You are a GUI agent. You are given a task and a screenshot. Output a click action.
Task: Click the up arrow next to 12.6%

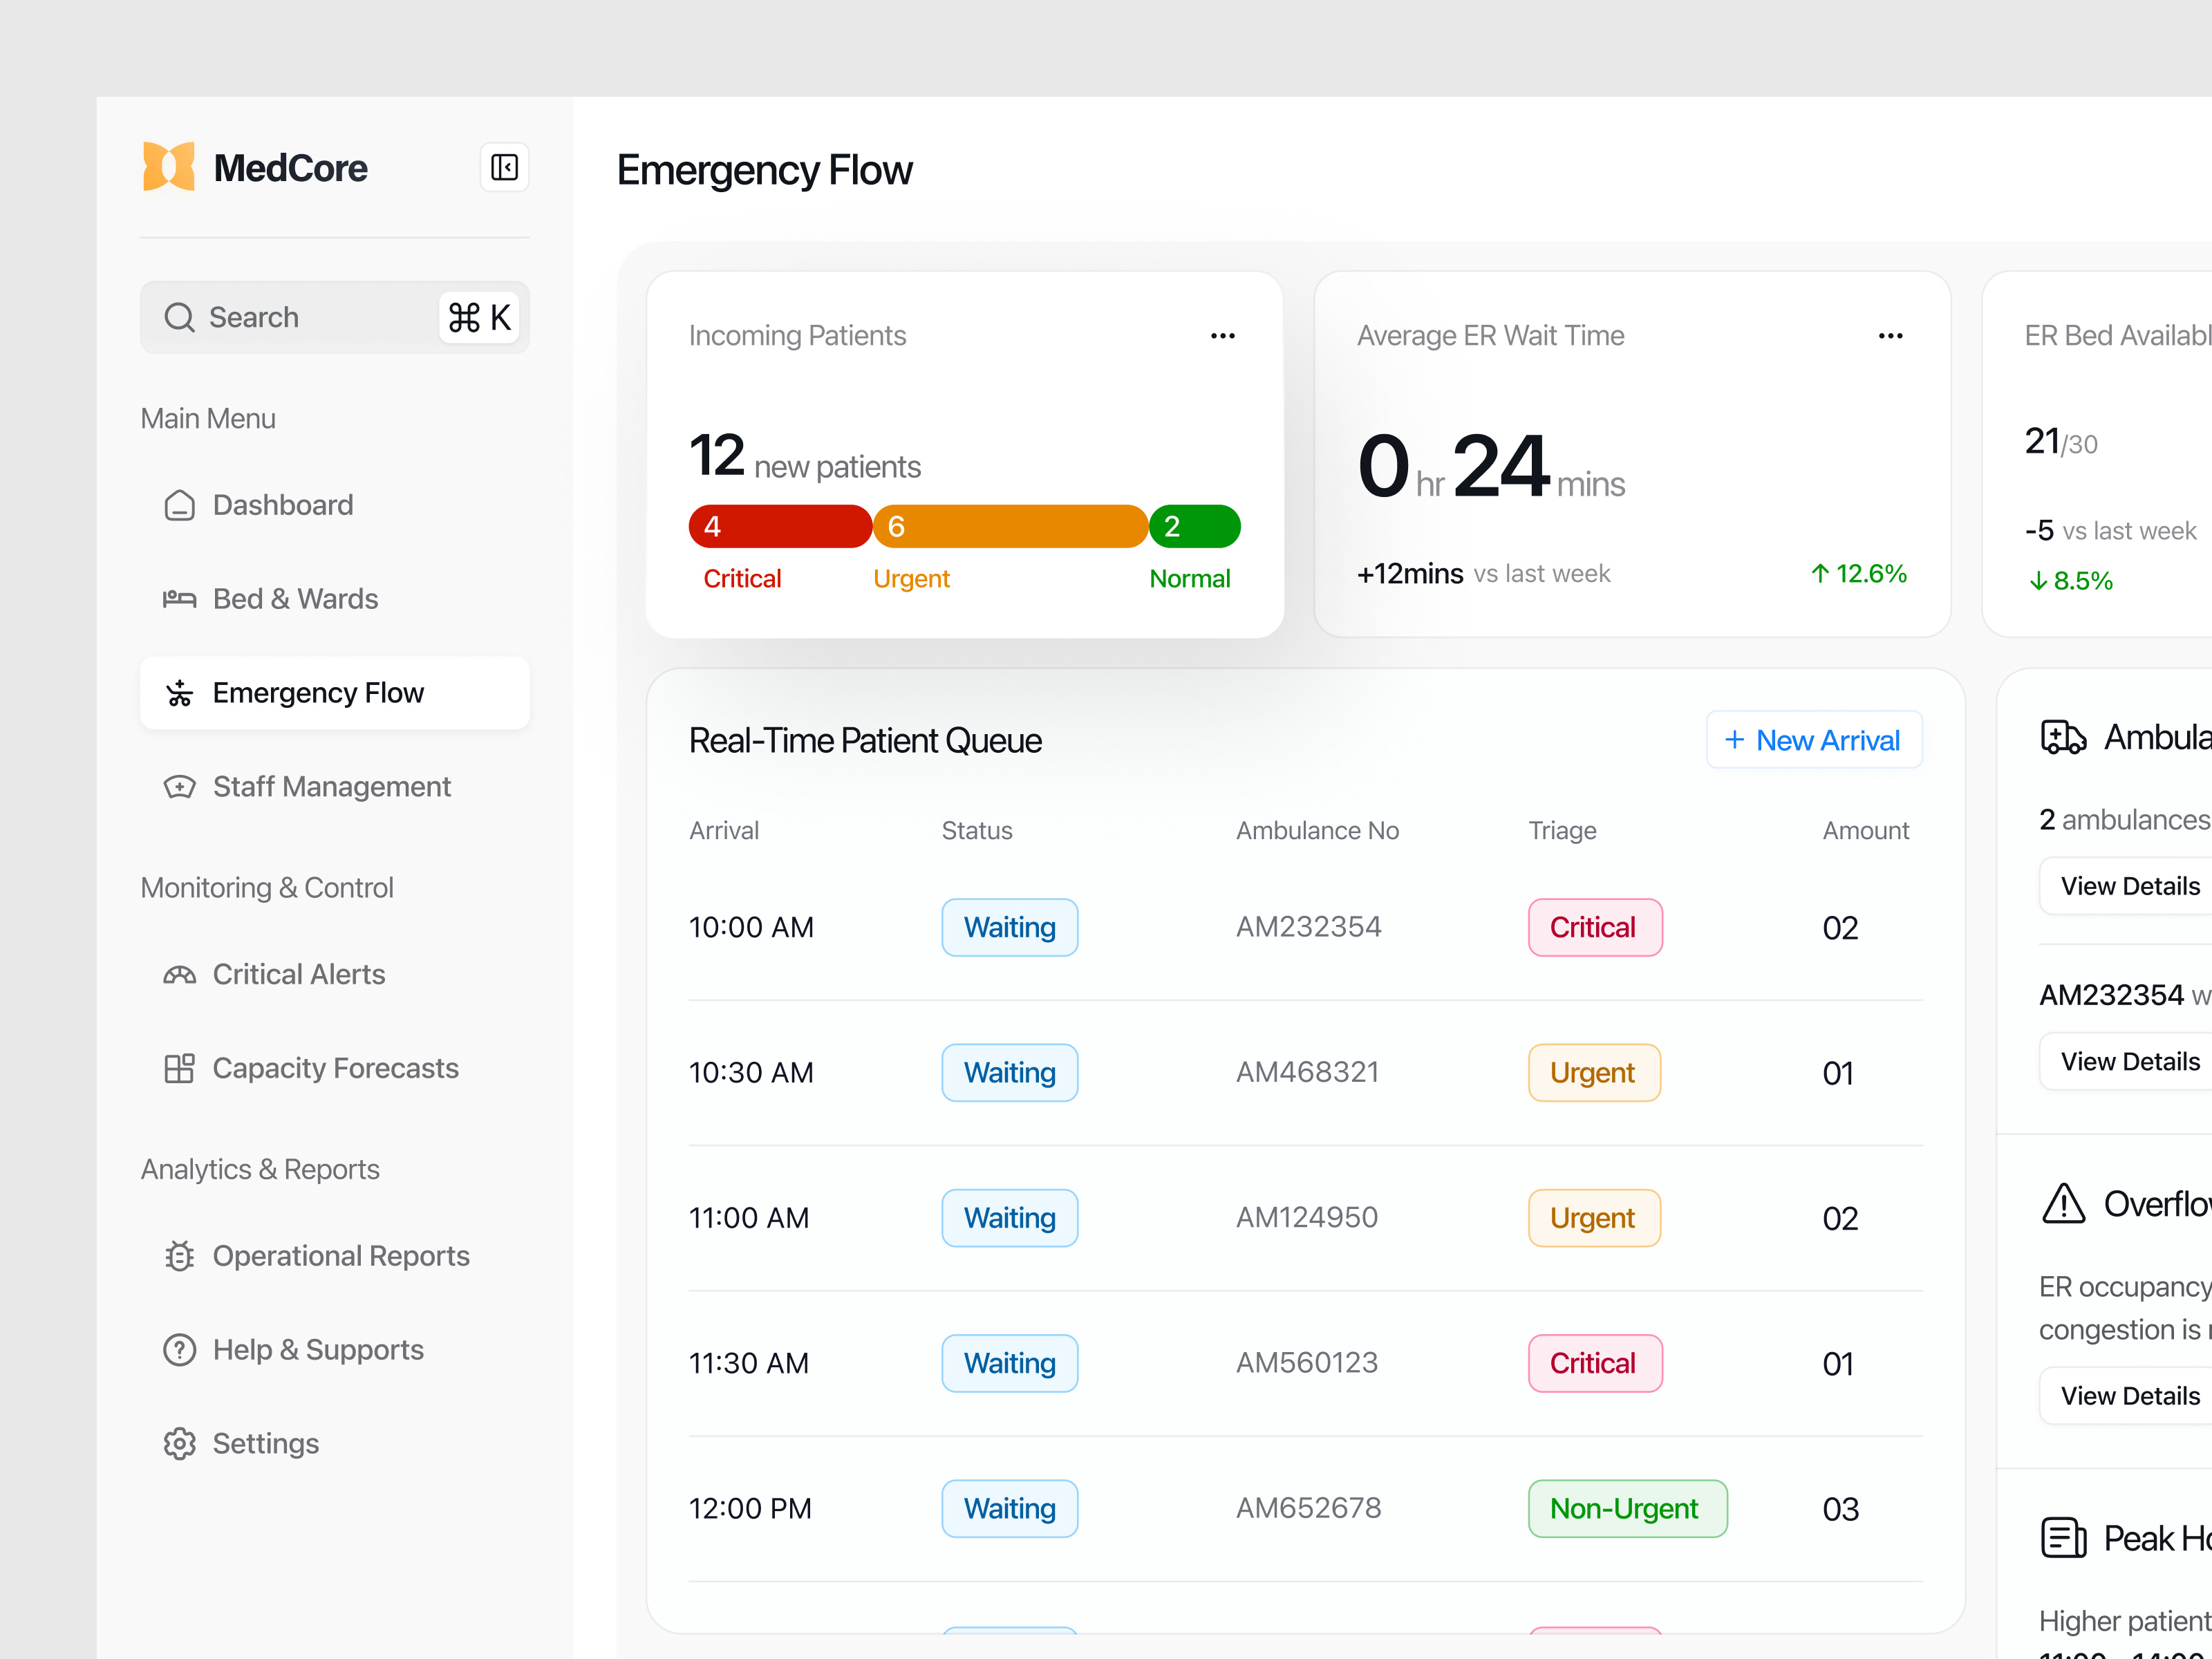pyautogui.click(x=1820, y=574)
